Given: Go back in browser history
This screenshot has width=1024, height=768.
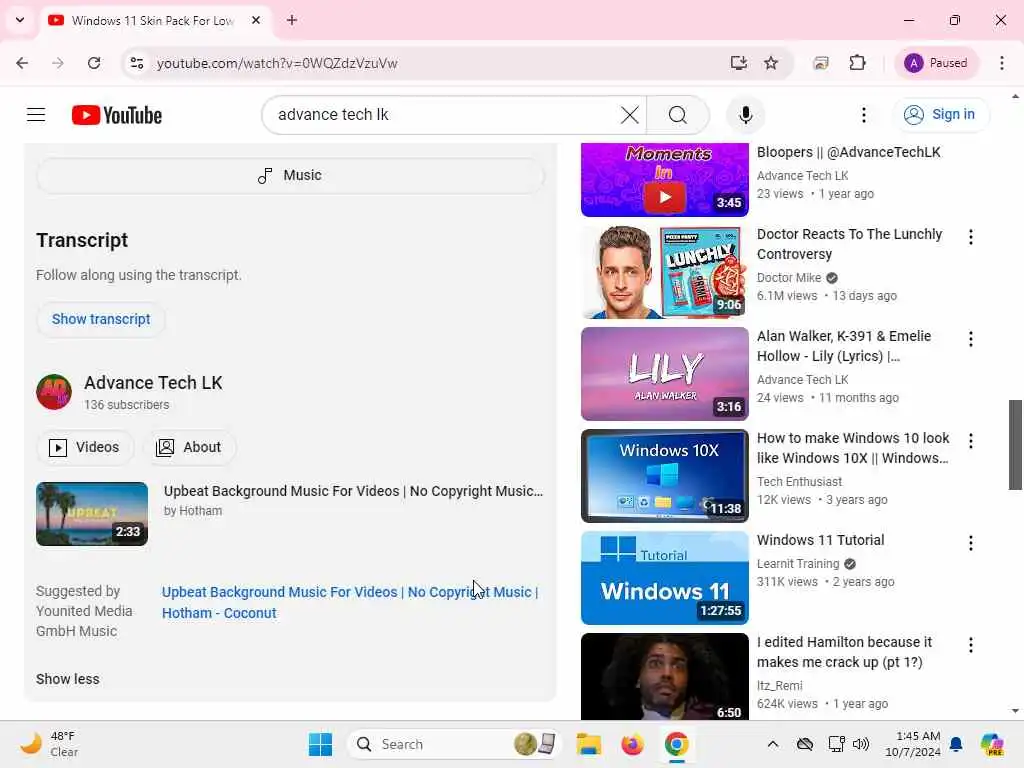Looking at the screenshot, I should coord(22,63).
